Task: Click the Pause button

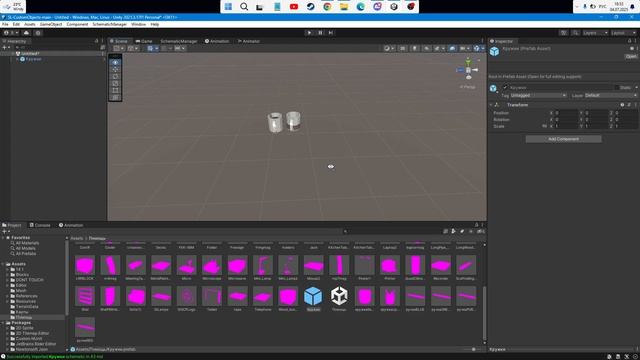Action: pyautogui.click(x=320, y=33)
